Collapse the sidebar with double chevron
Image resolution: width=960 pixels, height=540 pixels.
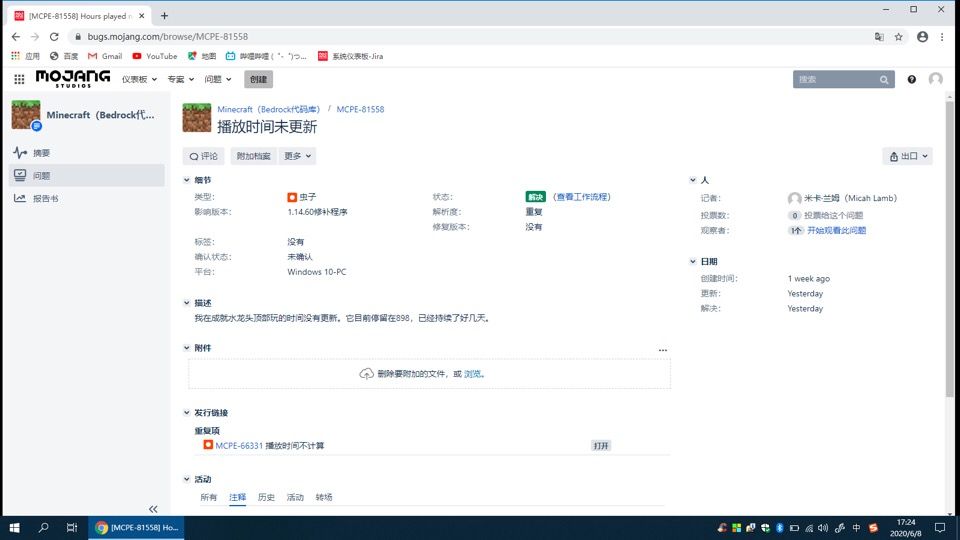[x=153, y=509]
